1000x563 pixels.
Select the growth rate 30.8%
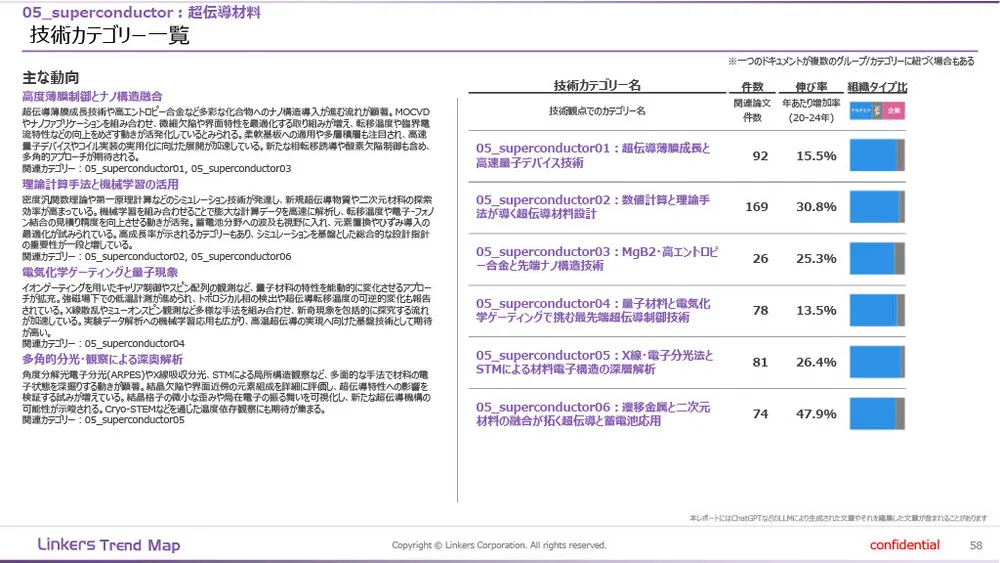(x=816, y=207)
